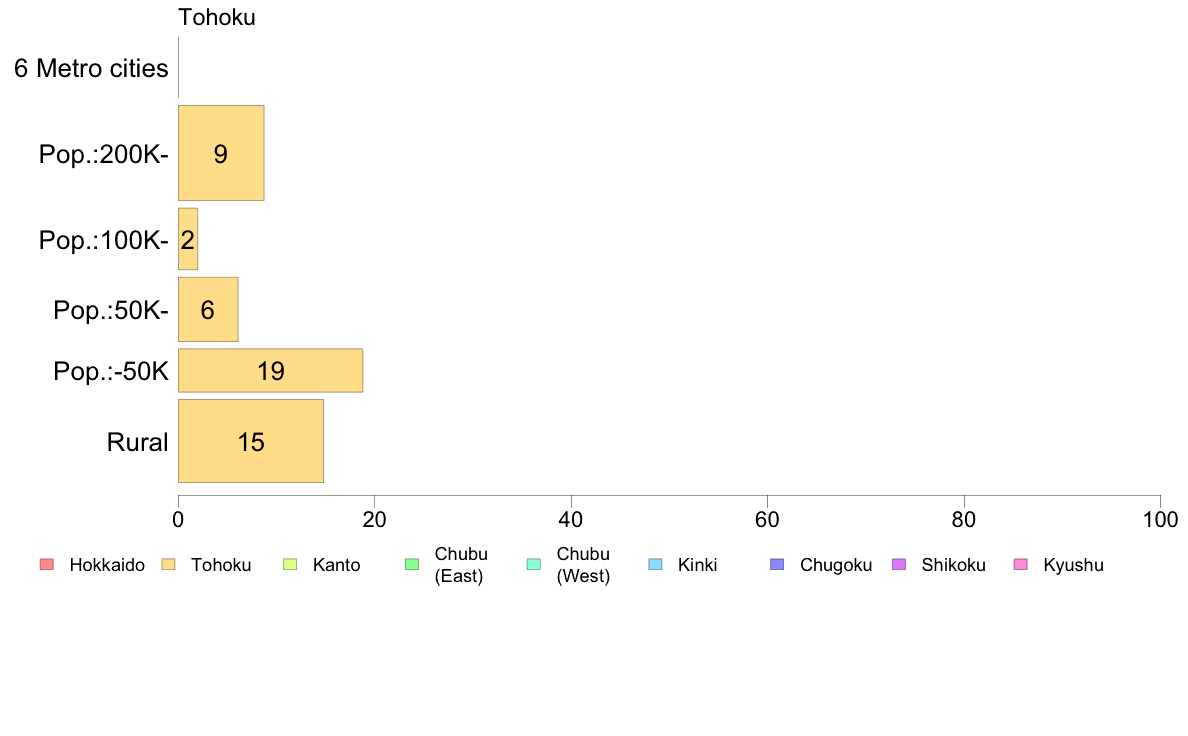Select the Pop.:50K- bar labeled 6
1188x736 pixels.
pos(208,309)
